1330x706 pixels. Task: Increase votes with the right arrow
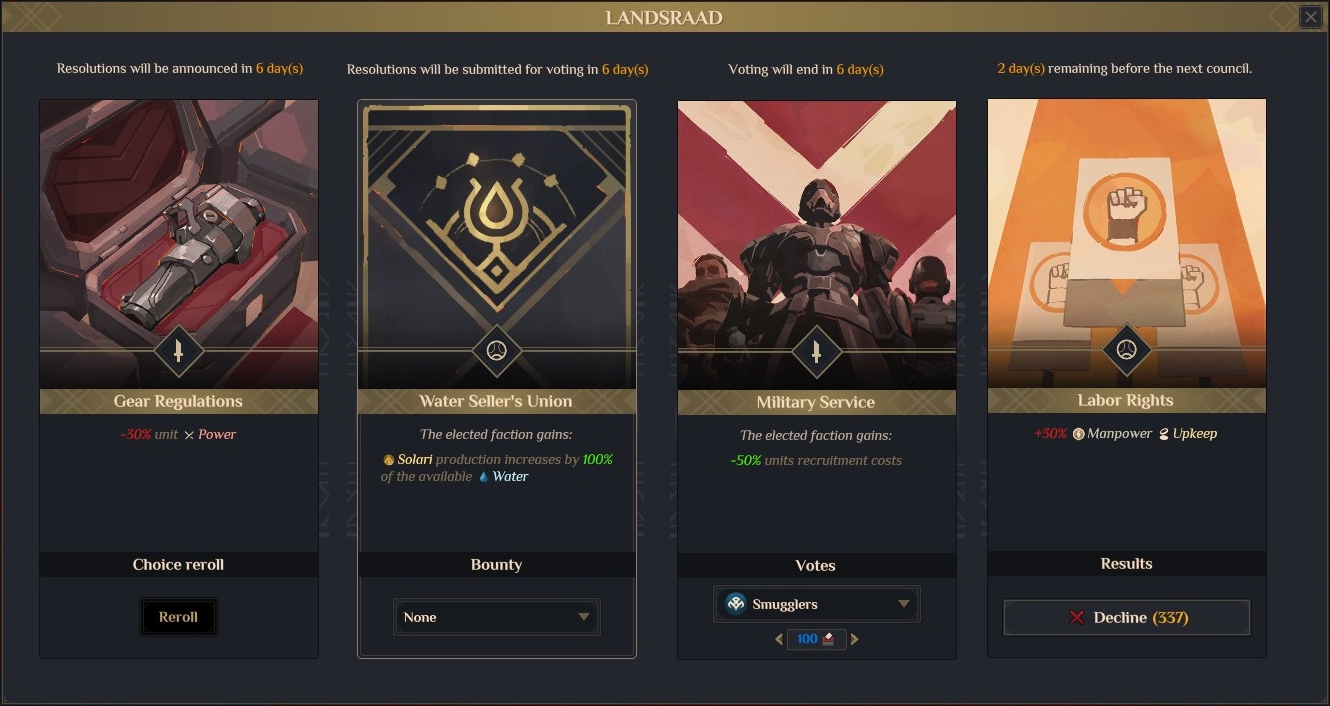coord(854,639)
